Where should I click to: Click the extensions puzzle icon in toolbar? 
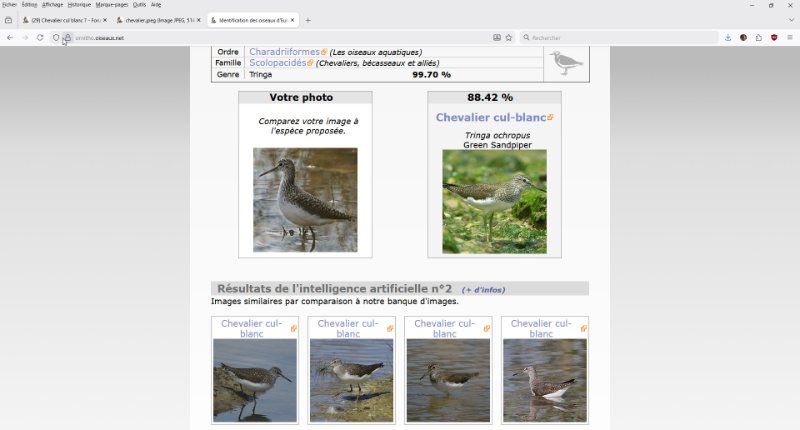pos(758,38)
